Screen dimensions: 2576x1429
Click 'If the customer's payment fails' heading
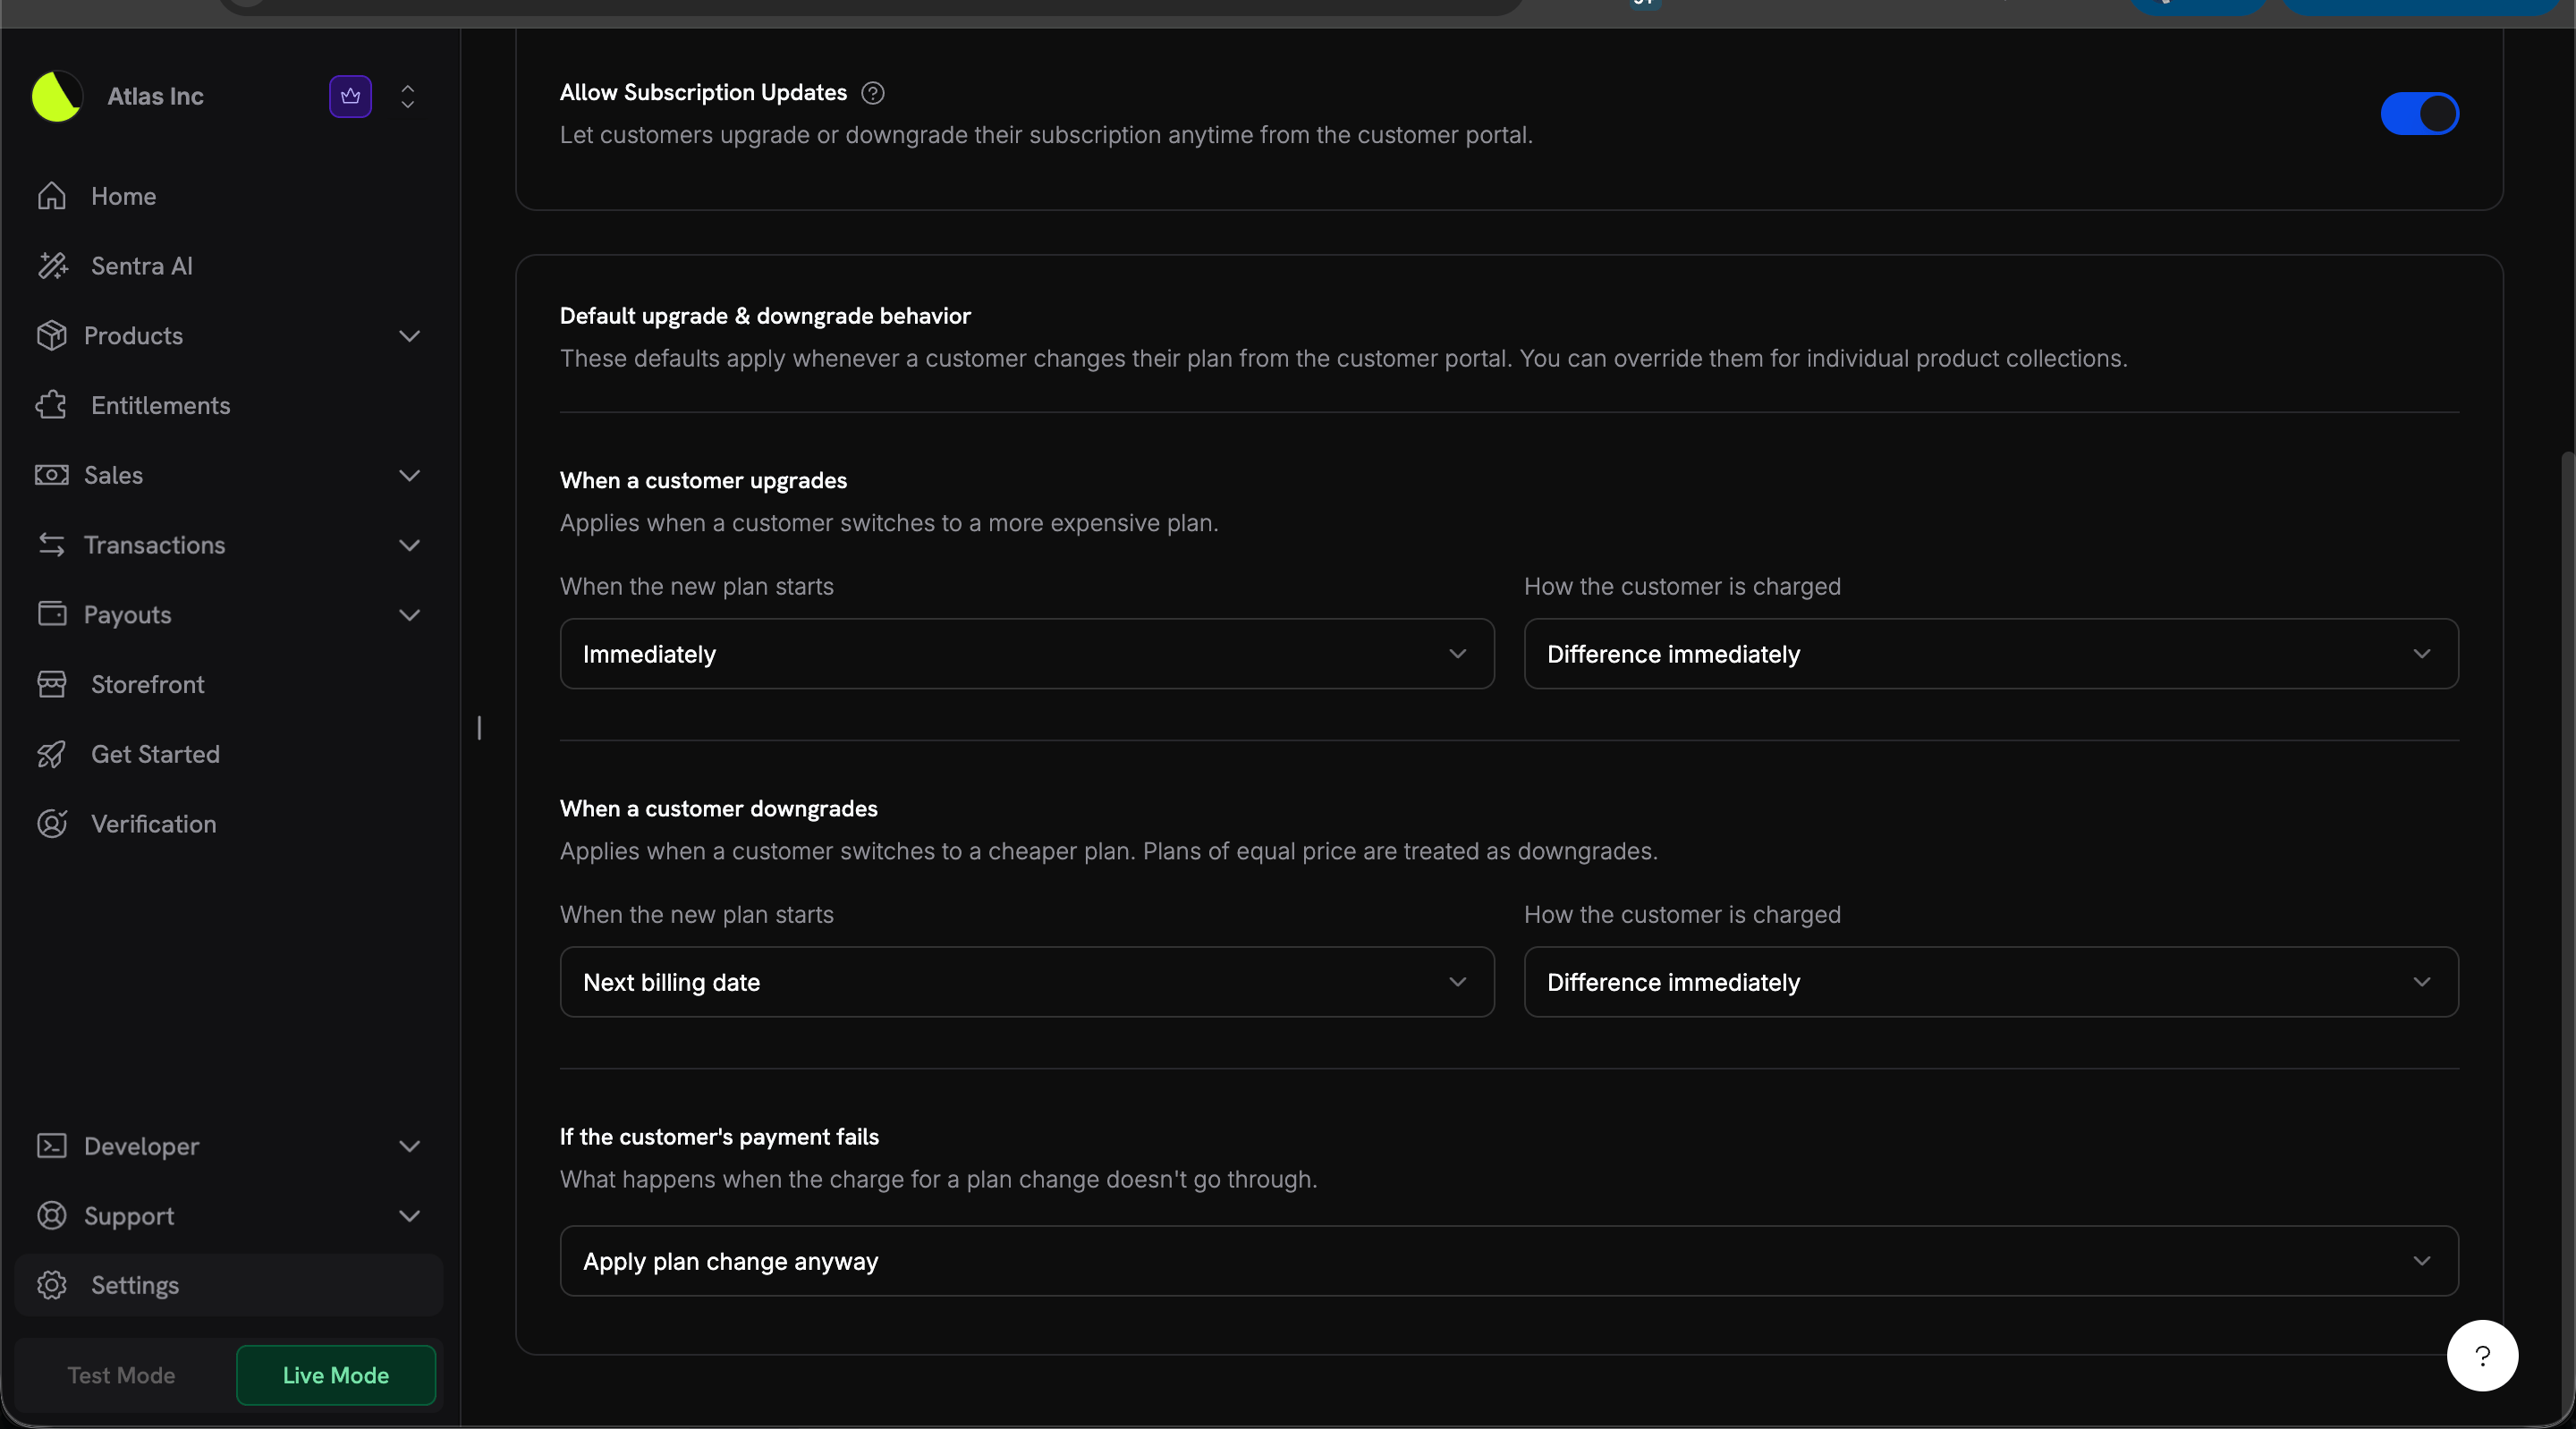click(719, 1136)
